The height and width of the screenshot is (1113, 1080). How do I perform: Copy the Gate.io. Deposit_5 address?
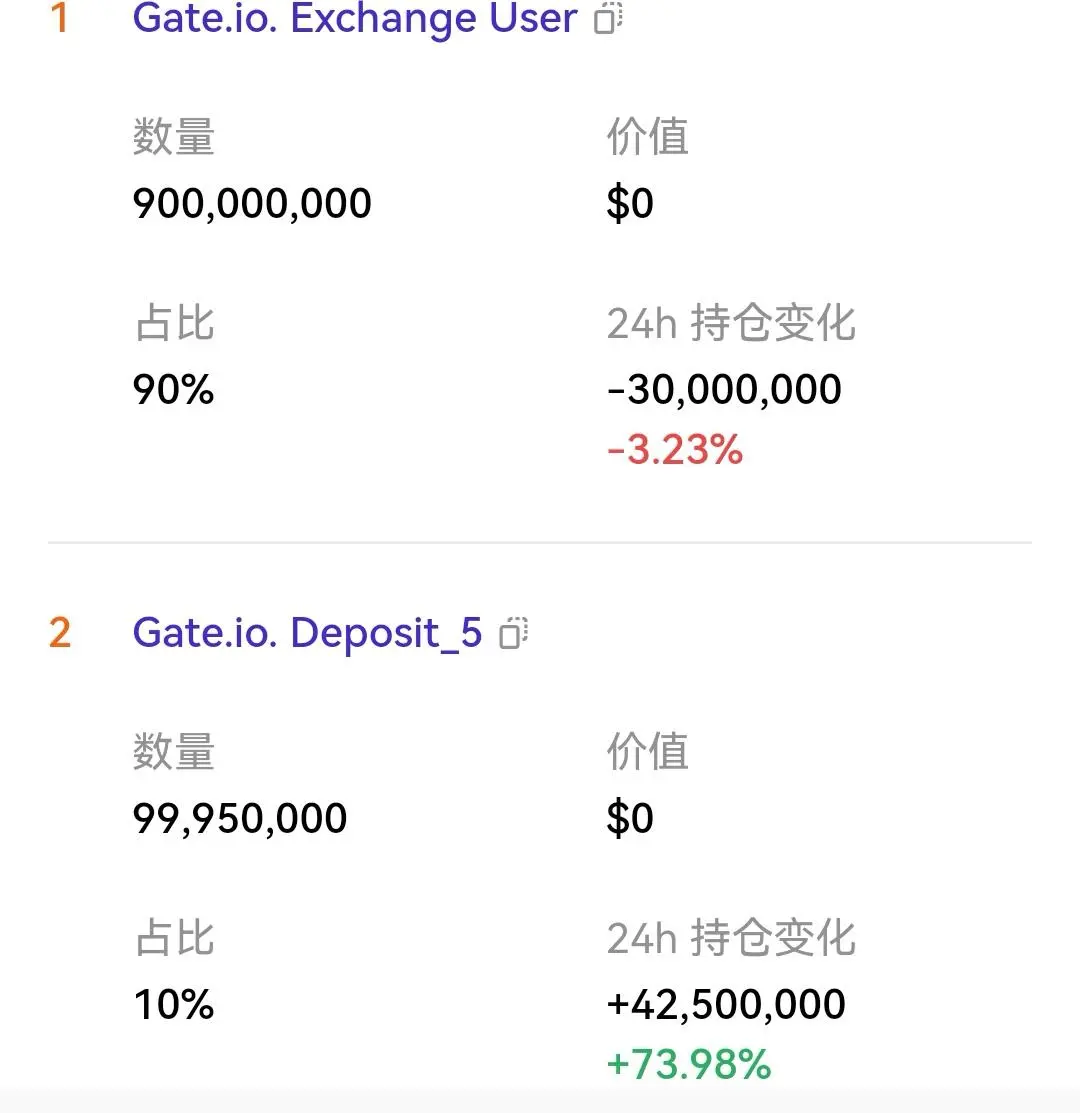(x=514, y=632)
